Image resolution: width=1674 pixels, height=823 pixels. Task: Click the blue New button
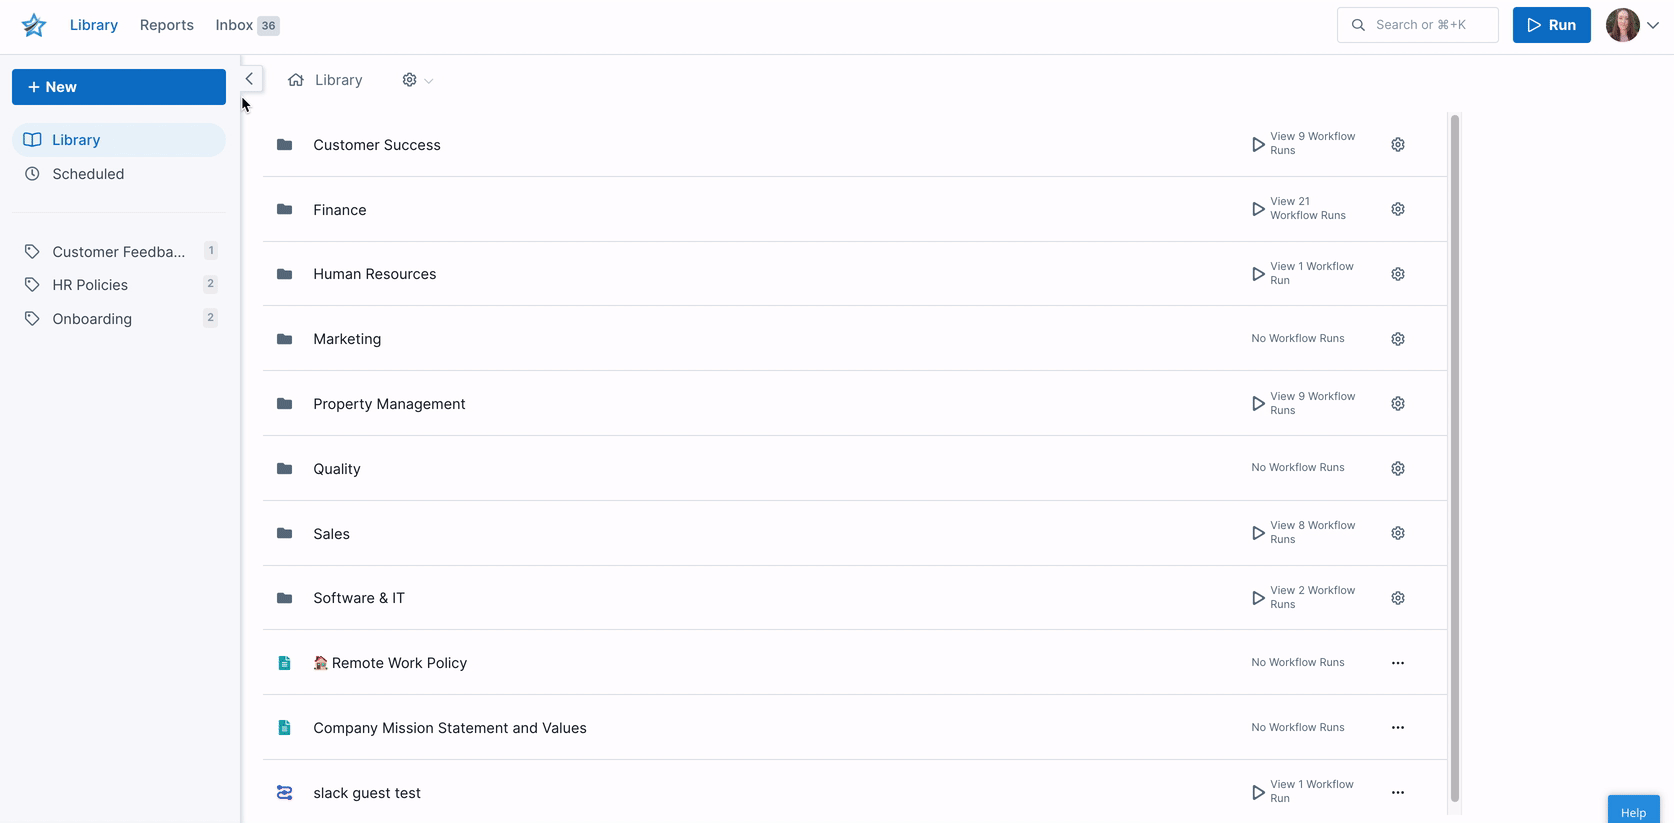pyautogui.click(x=119, y=87)
